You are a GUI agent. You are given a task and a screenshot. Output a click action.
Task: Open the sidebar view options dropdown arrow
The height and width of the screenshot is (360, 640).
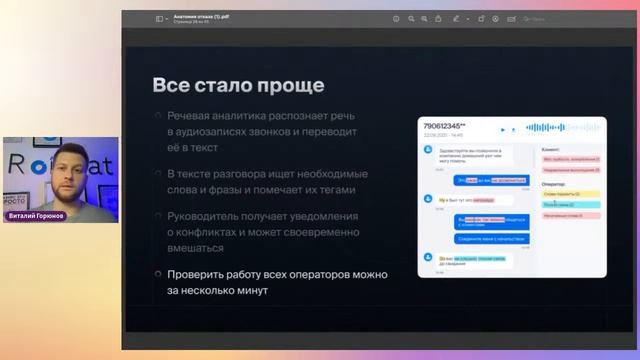click(167, 19)
